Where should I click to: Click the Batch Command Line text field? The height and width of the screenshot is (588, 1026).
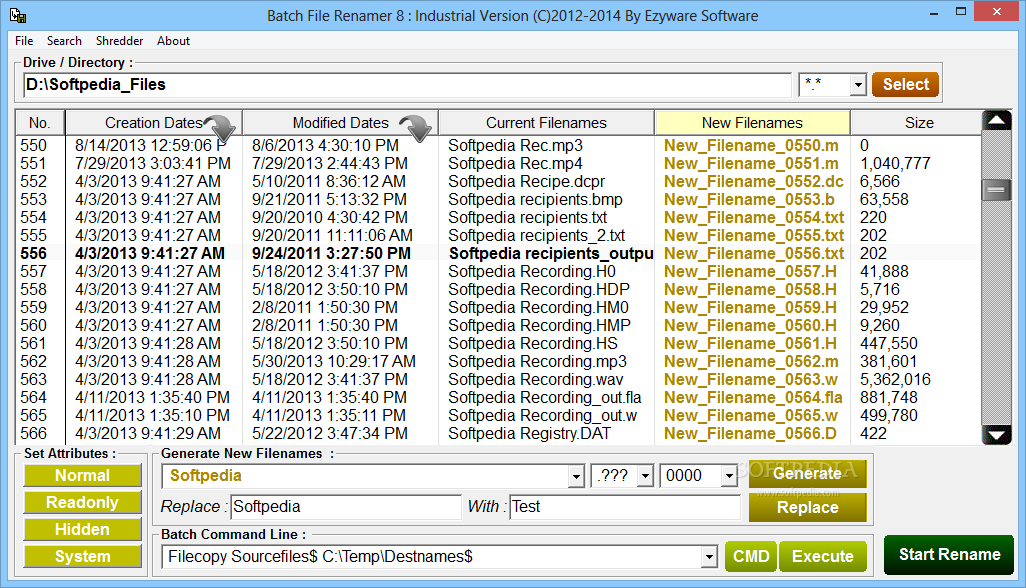[432, 557]
